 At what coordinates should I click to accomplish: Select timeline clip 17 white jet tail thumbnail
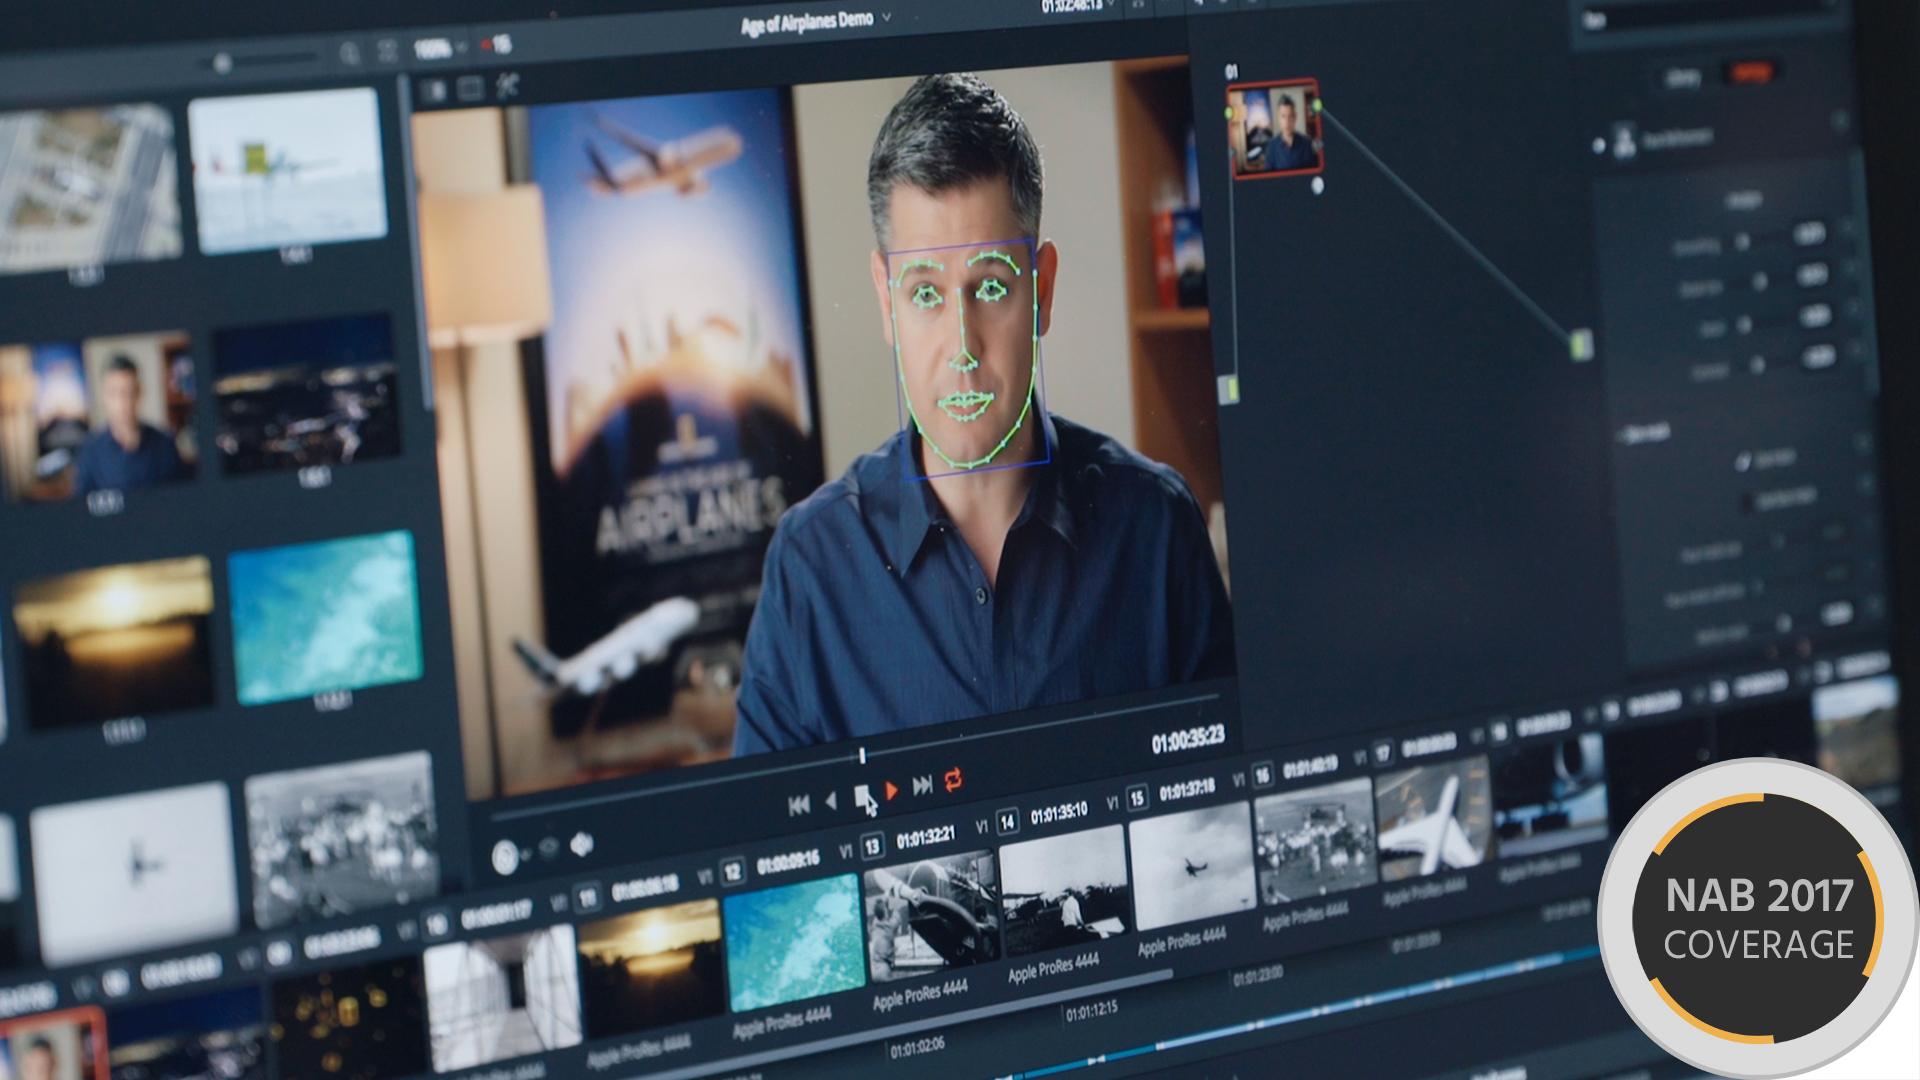[x=1433, y=819]
